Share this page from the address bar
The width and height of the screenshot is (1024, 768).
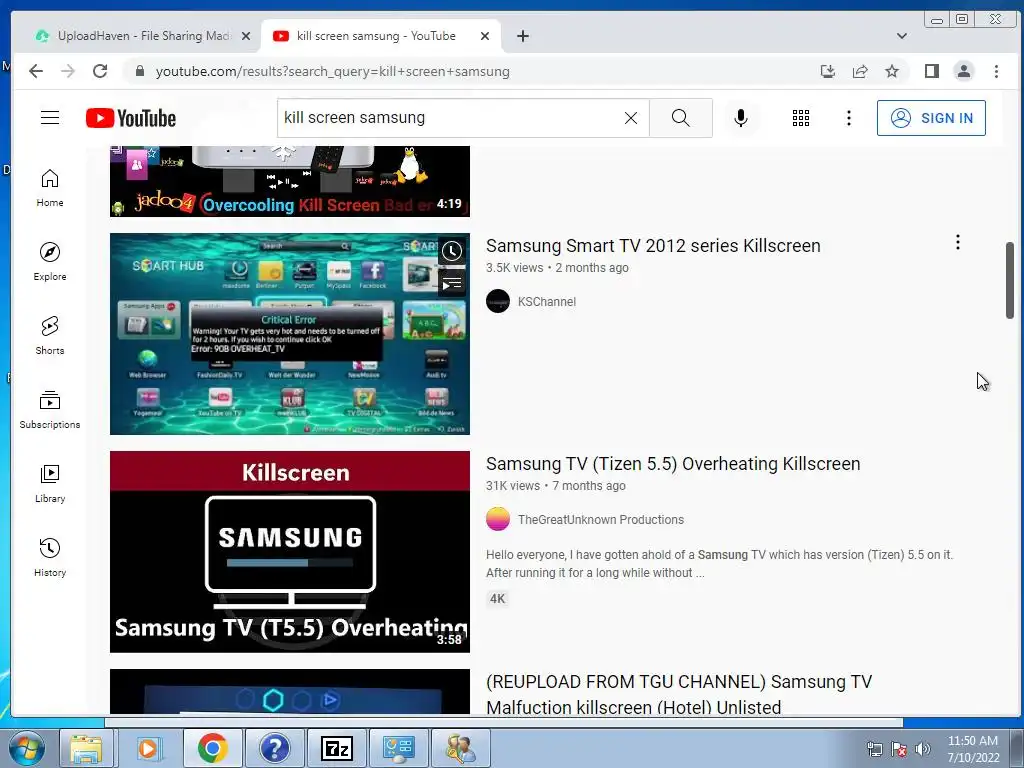tap(860, 71)
